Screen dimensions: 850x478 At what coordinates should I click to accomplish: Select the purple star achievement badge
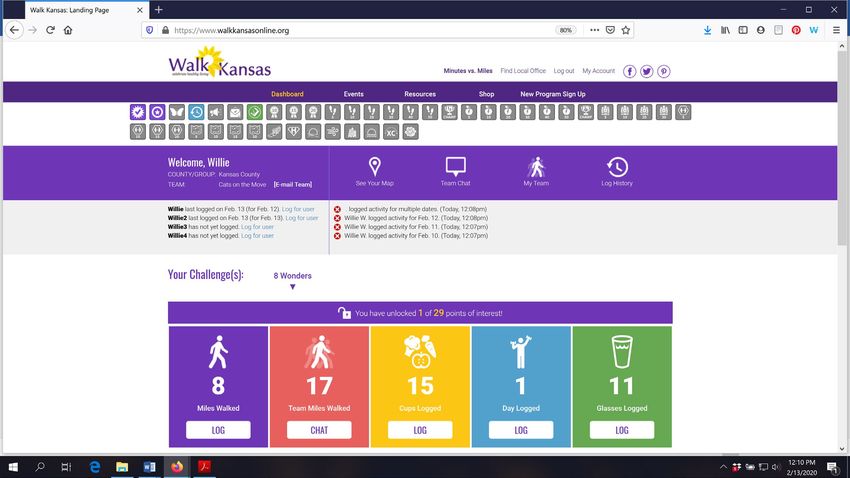point(157,112)
